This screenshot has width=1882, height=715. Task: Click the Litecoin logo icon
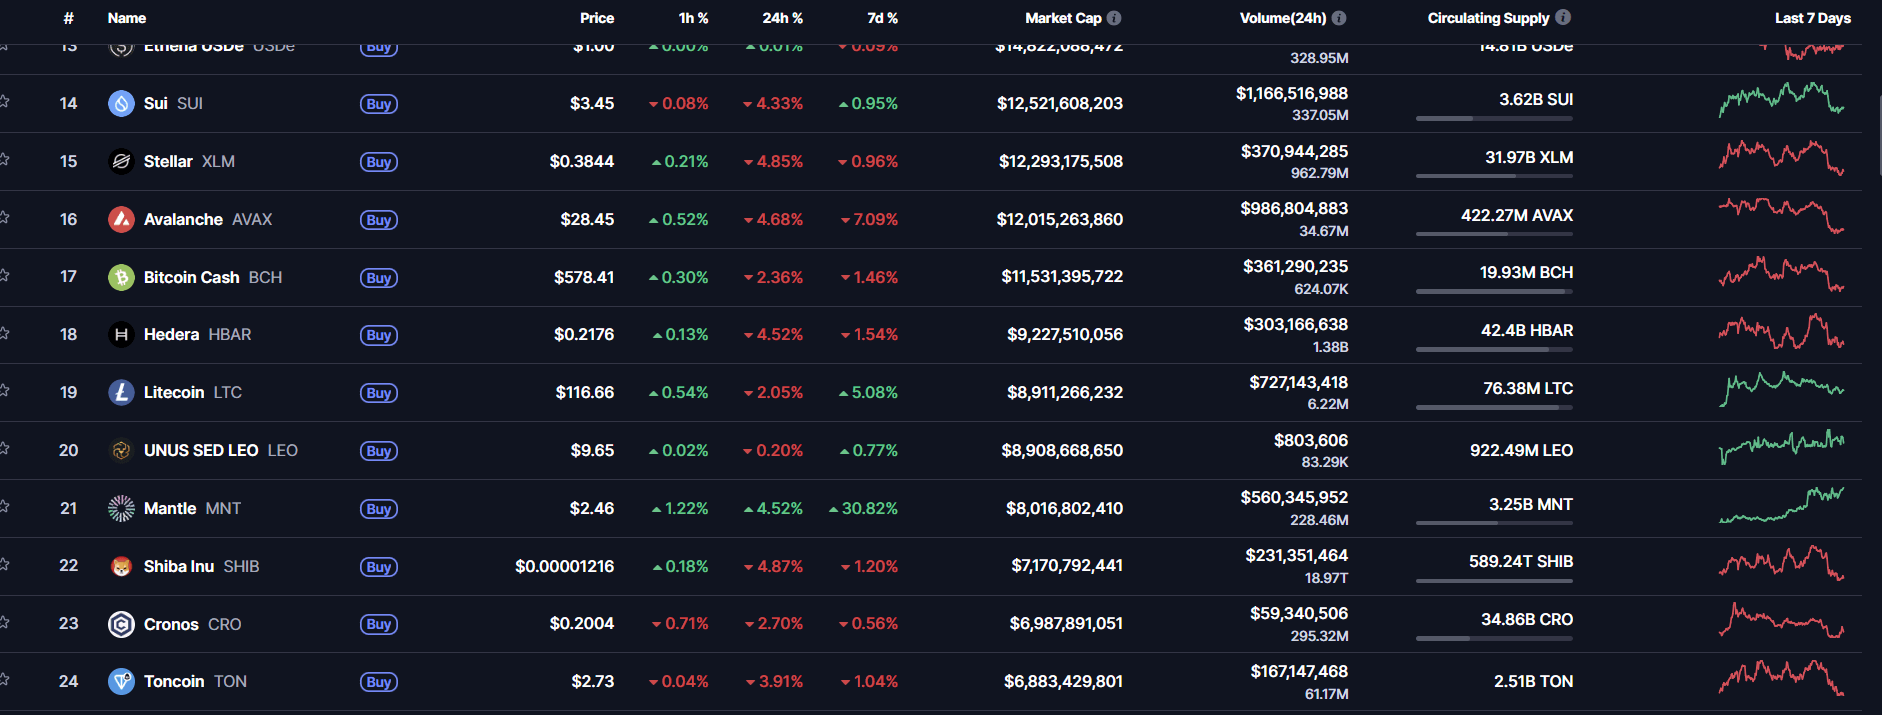tap(121, 392)
